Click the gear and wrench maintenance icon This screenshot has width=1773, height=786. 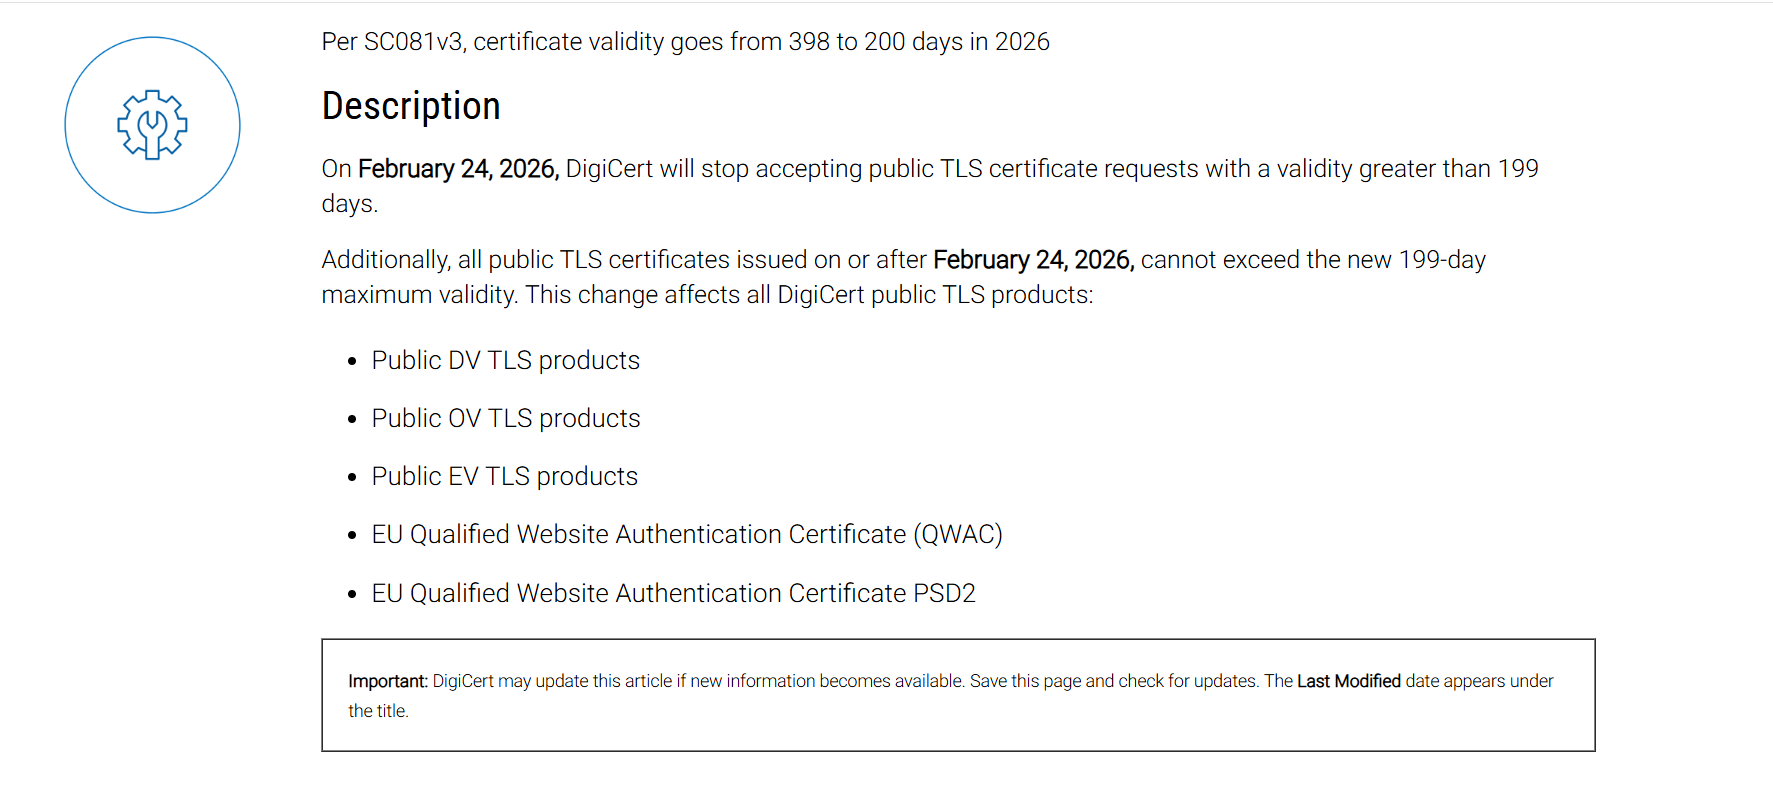click(x=152, y=125)
